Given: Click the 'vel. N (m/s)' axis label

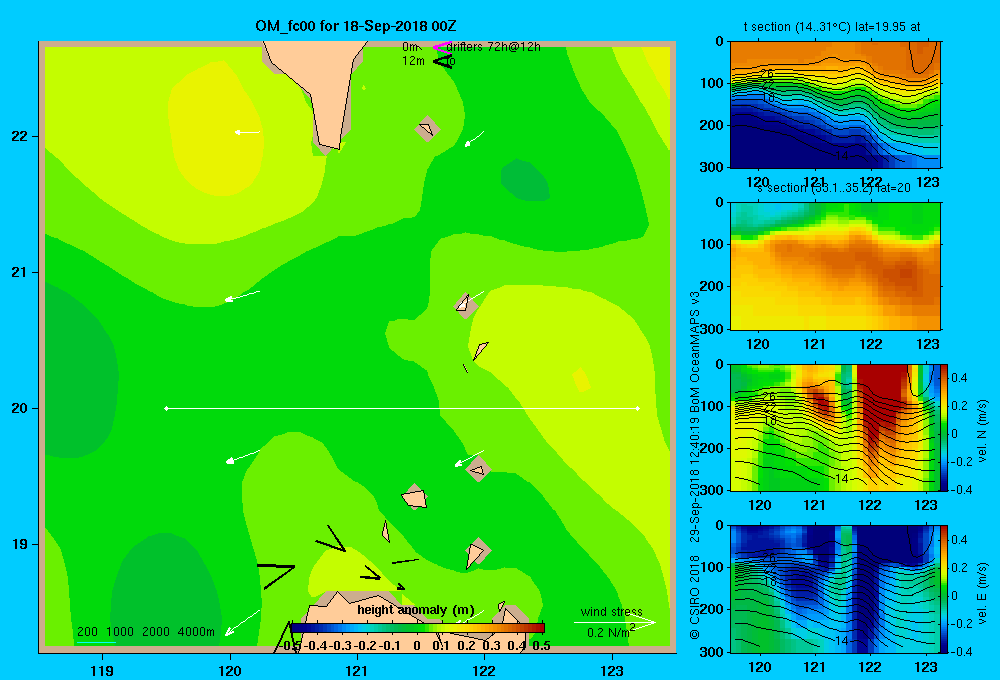Looking at the screenshot, I should 982,431.
